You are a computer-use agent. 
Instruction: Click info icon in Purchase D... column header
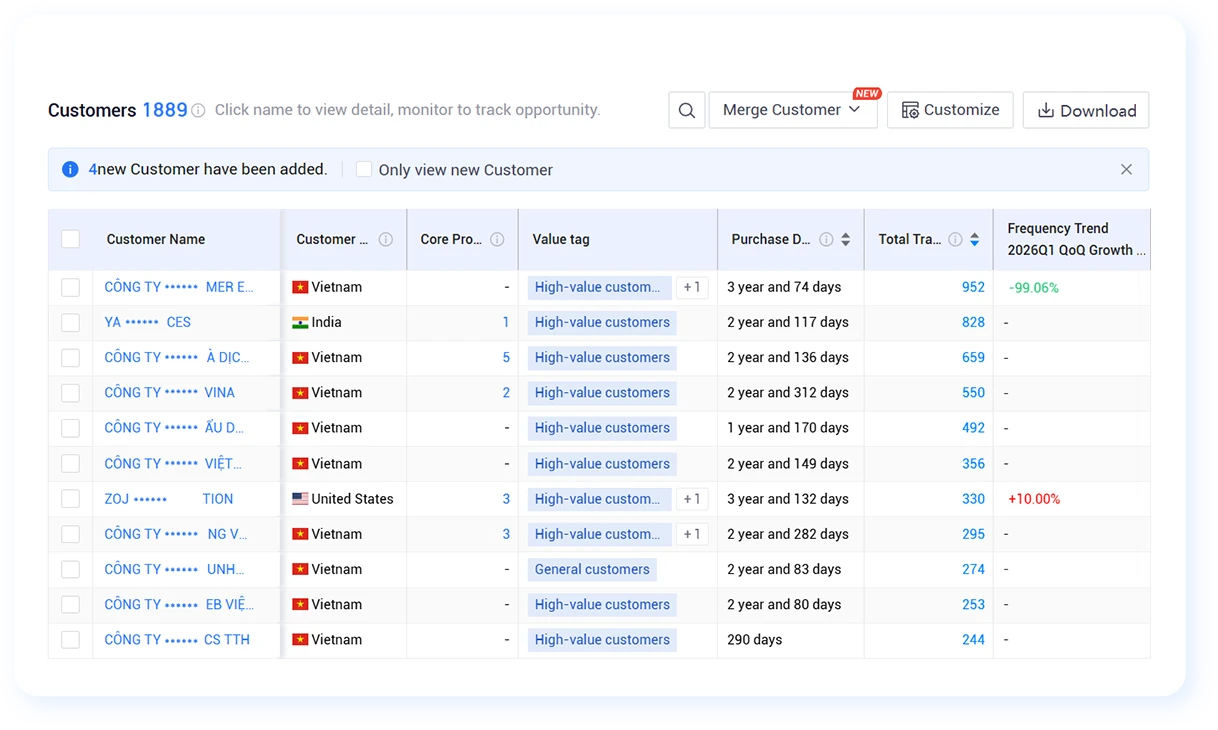point(826,240)
